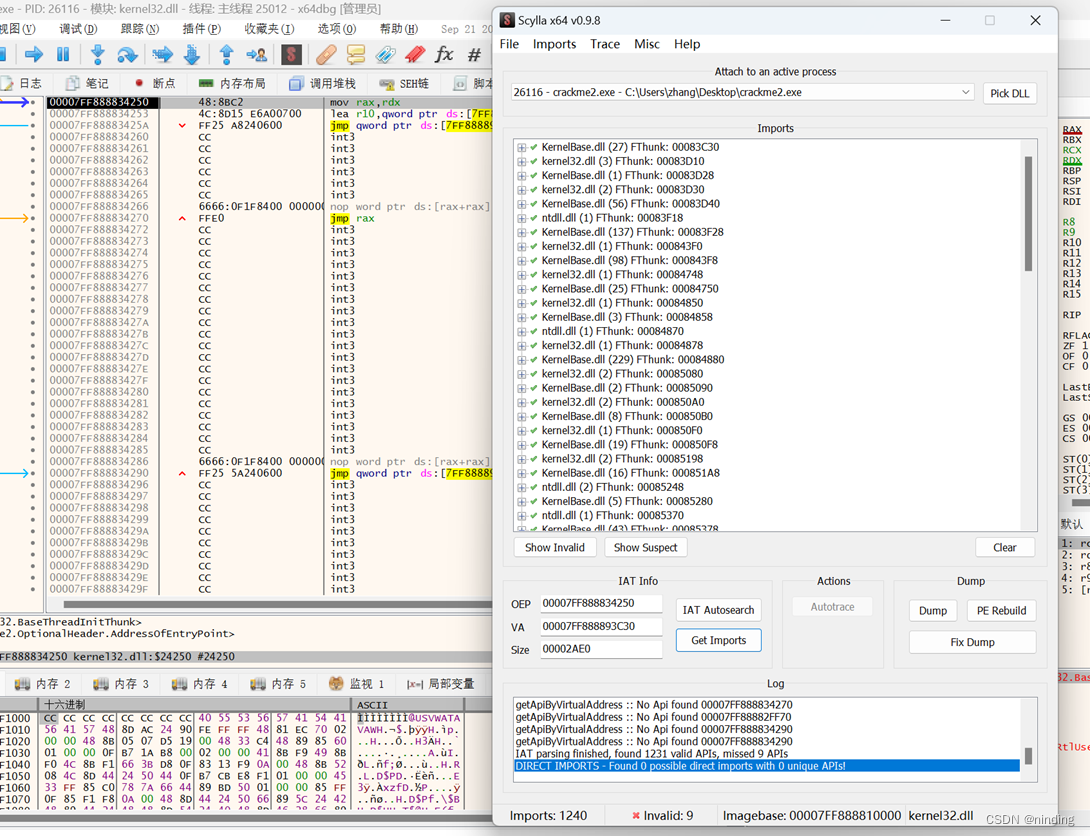Click the Fix Dump button
The width and height of the screenshot is (1090, 836).
972,642
